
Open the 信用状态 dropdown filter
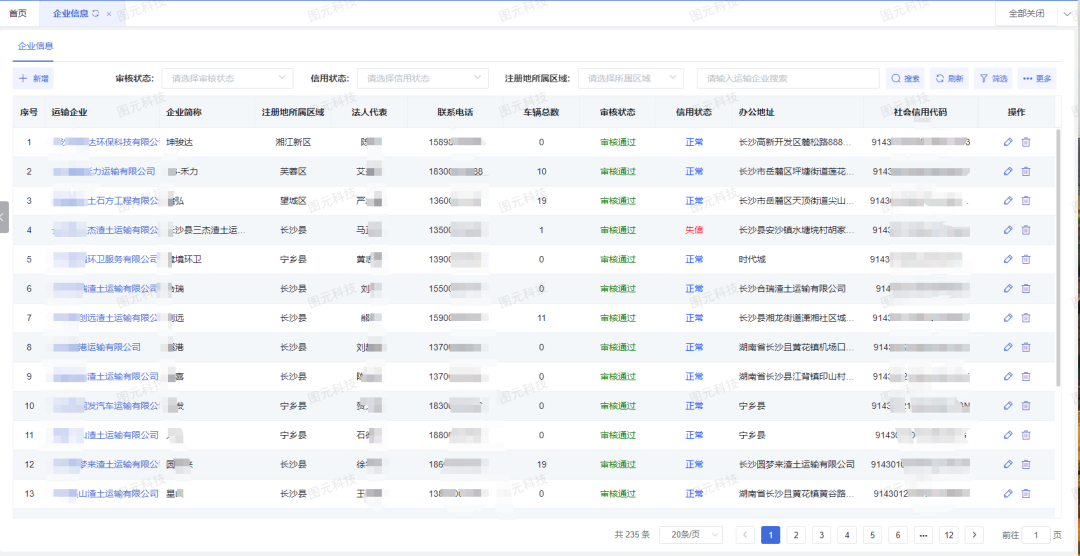[422, 78]
